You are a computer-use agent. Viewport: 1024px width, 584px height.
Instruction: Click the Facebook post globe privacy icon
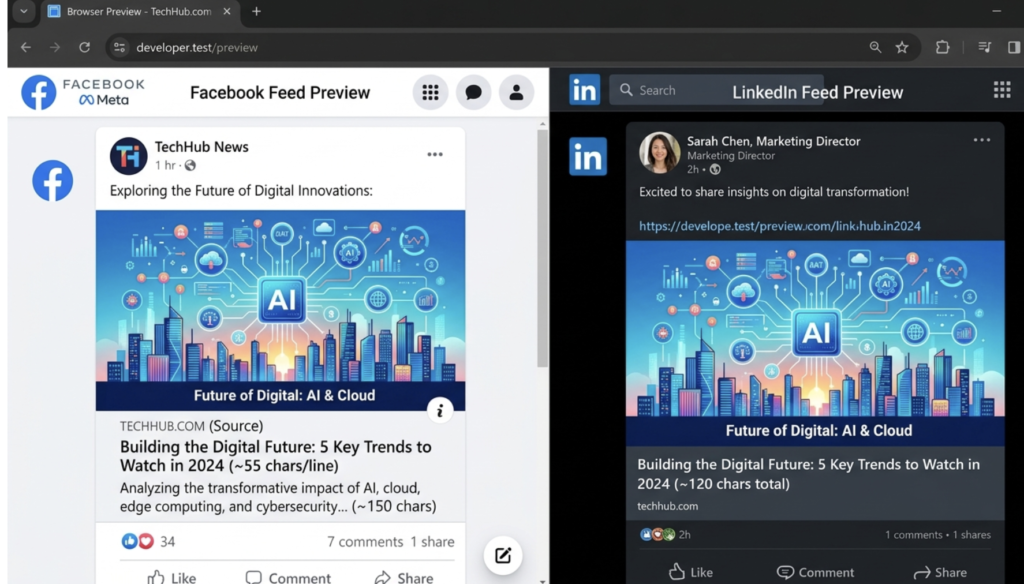tap(190, 165)
